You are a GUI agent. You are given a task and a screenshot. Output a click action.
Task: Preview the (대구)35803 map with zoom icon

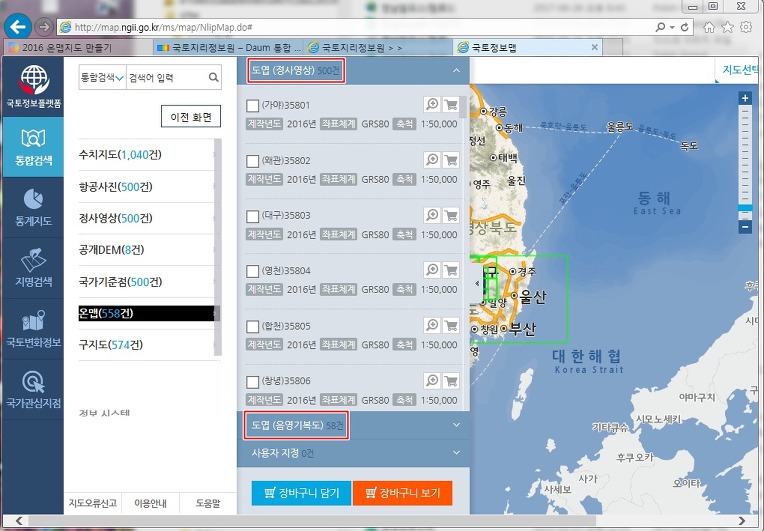tap(432, 215)
